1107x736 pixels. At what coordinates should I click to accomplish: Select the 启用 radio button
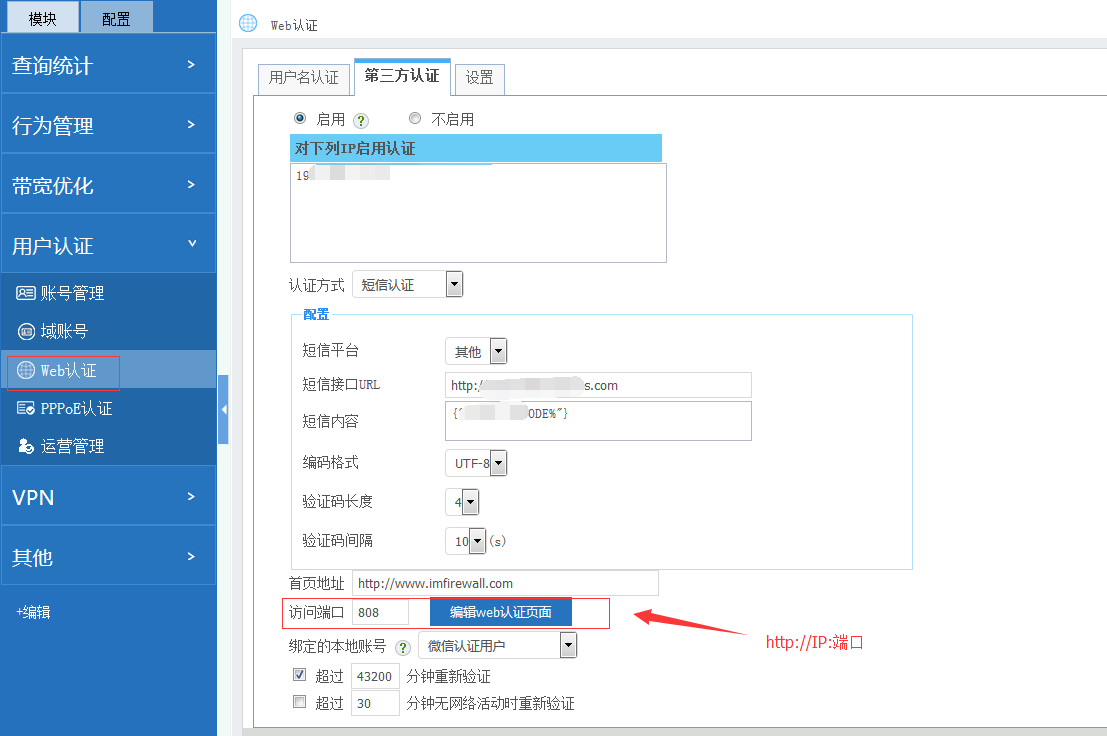pyautogui.click(x=300, y=118)
